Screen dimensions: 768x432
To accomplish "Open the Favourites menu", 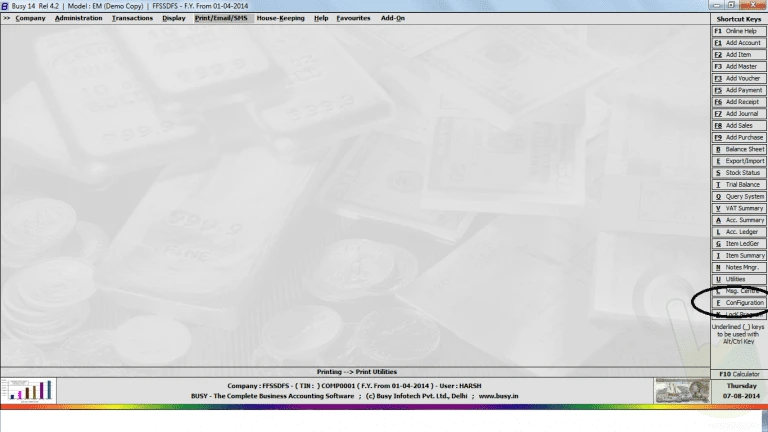I will pyautogui.click(x=353, y=18).
